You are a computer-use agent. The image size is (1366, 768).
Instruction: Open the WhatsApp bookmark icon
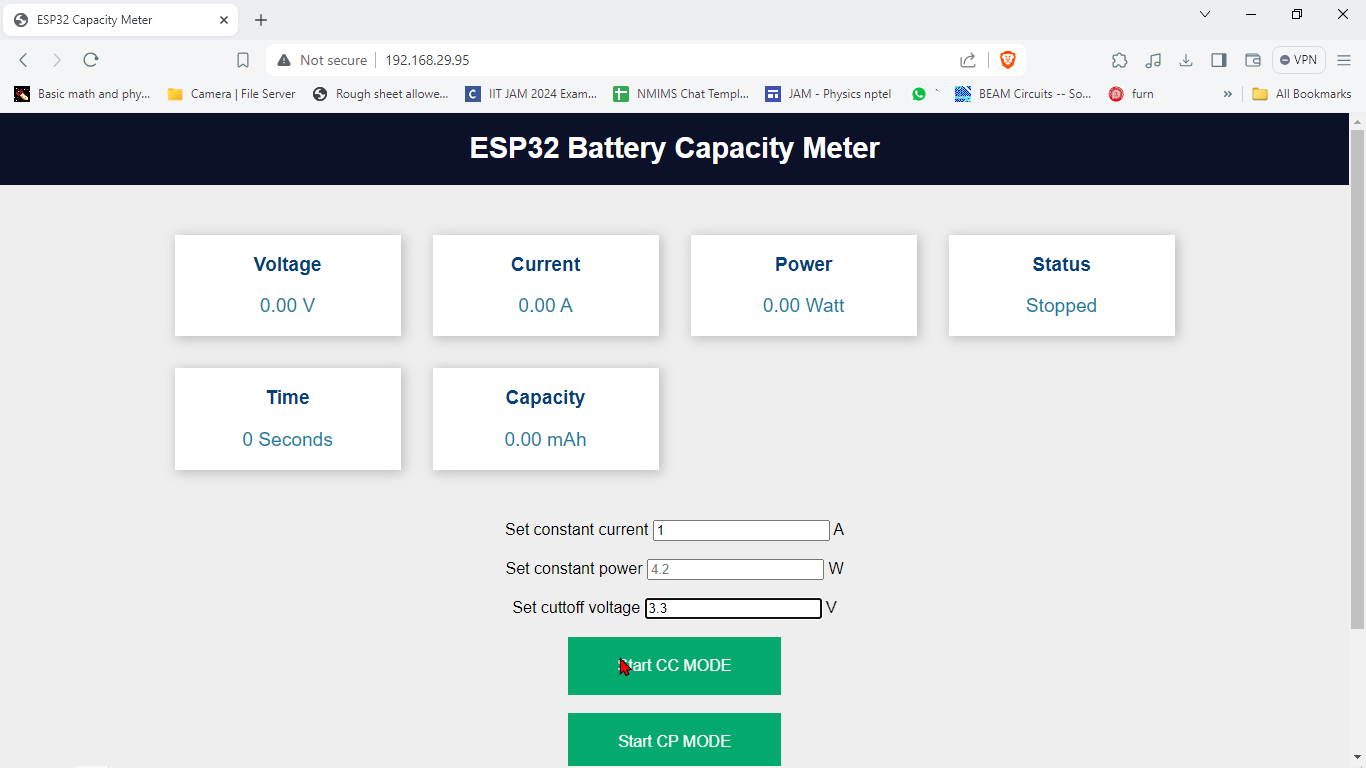tap(919, 94)
